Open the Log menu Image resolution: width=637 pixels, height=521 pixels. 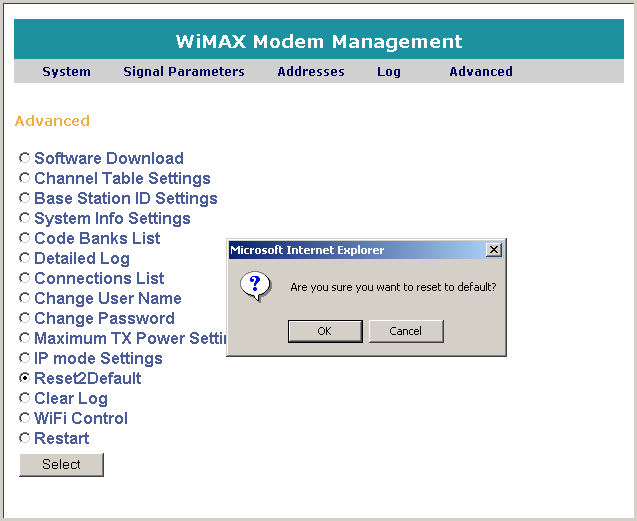tap(389, 72)
